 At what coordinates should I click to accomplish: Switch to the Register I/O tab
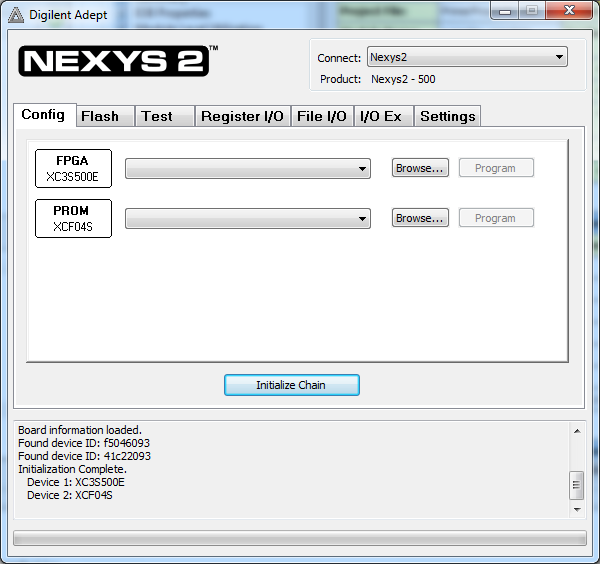coord(243,116)
